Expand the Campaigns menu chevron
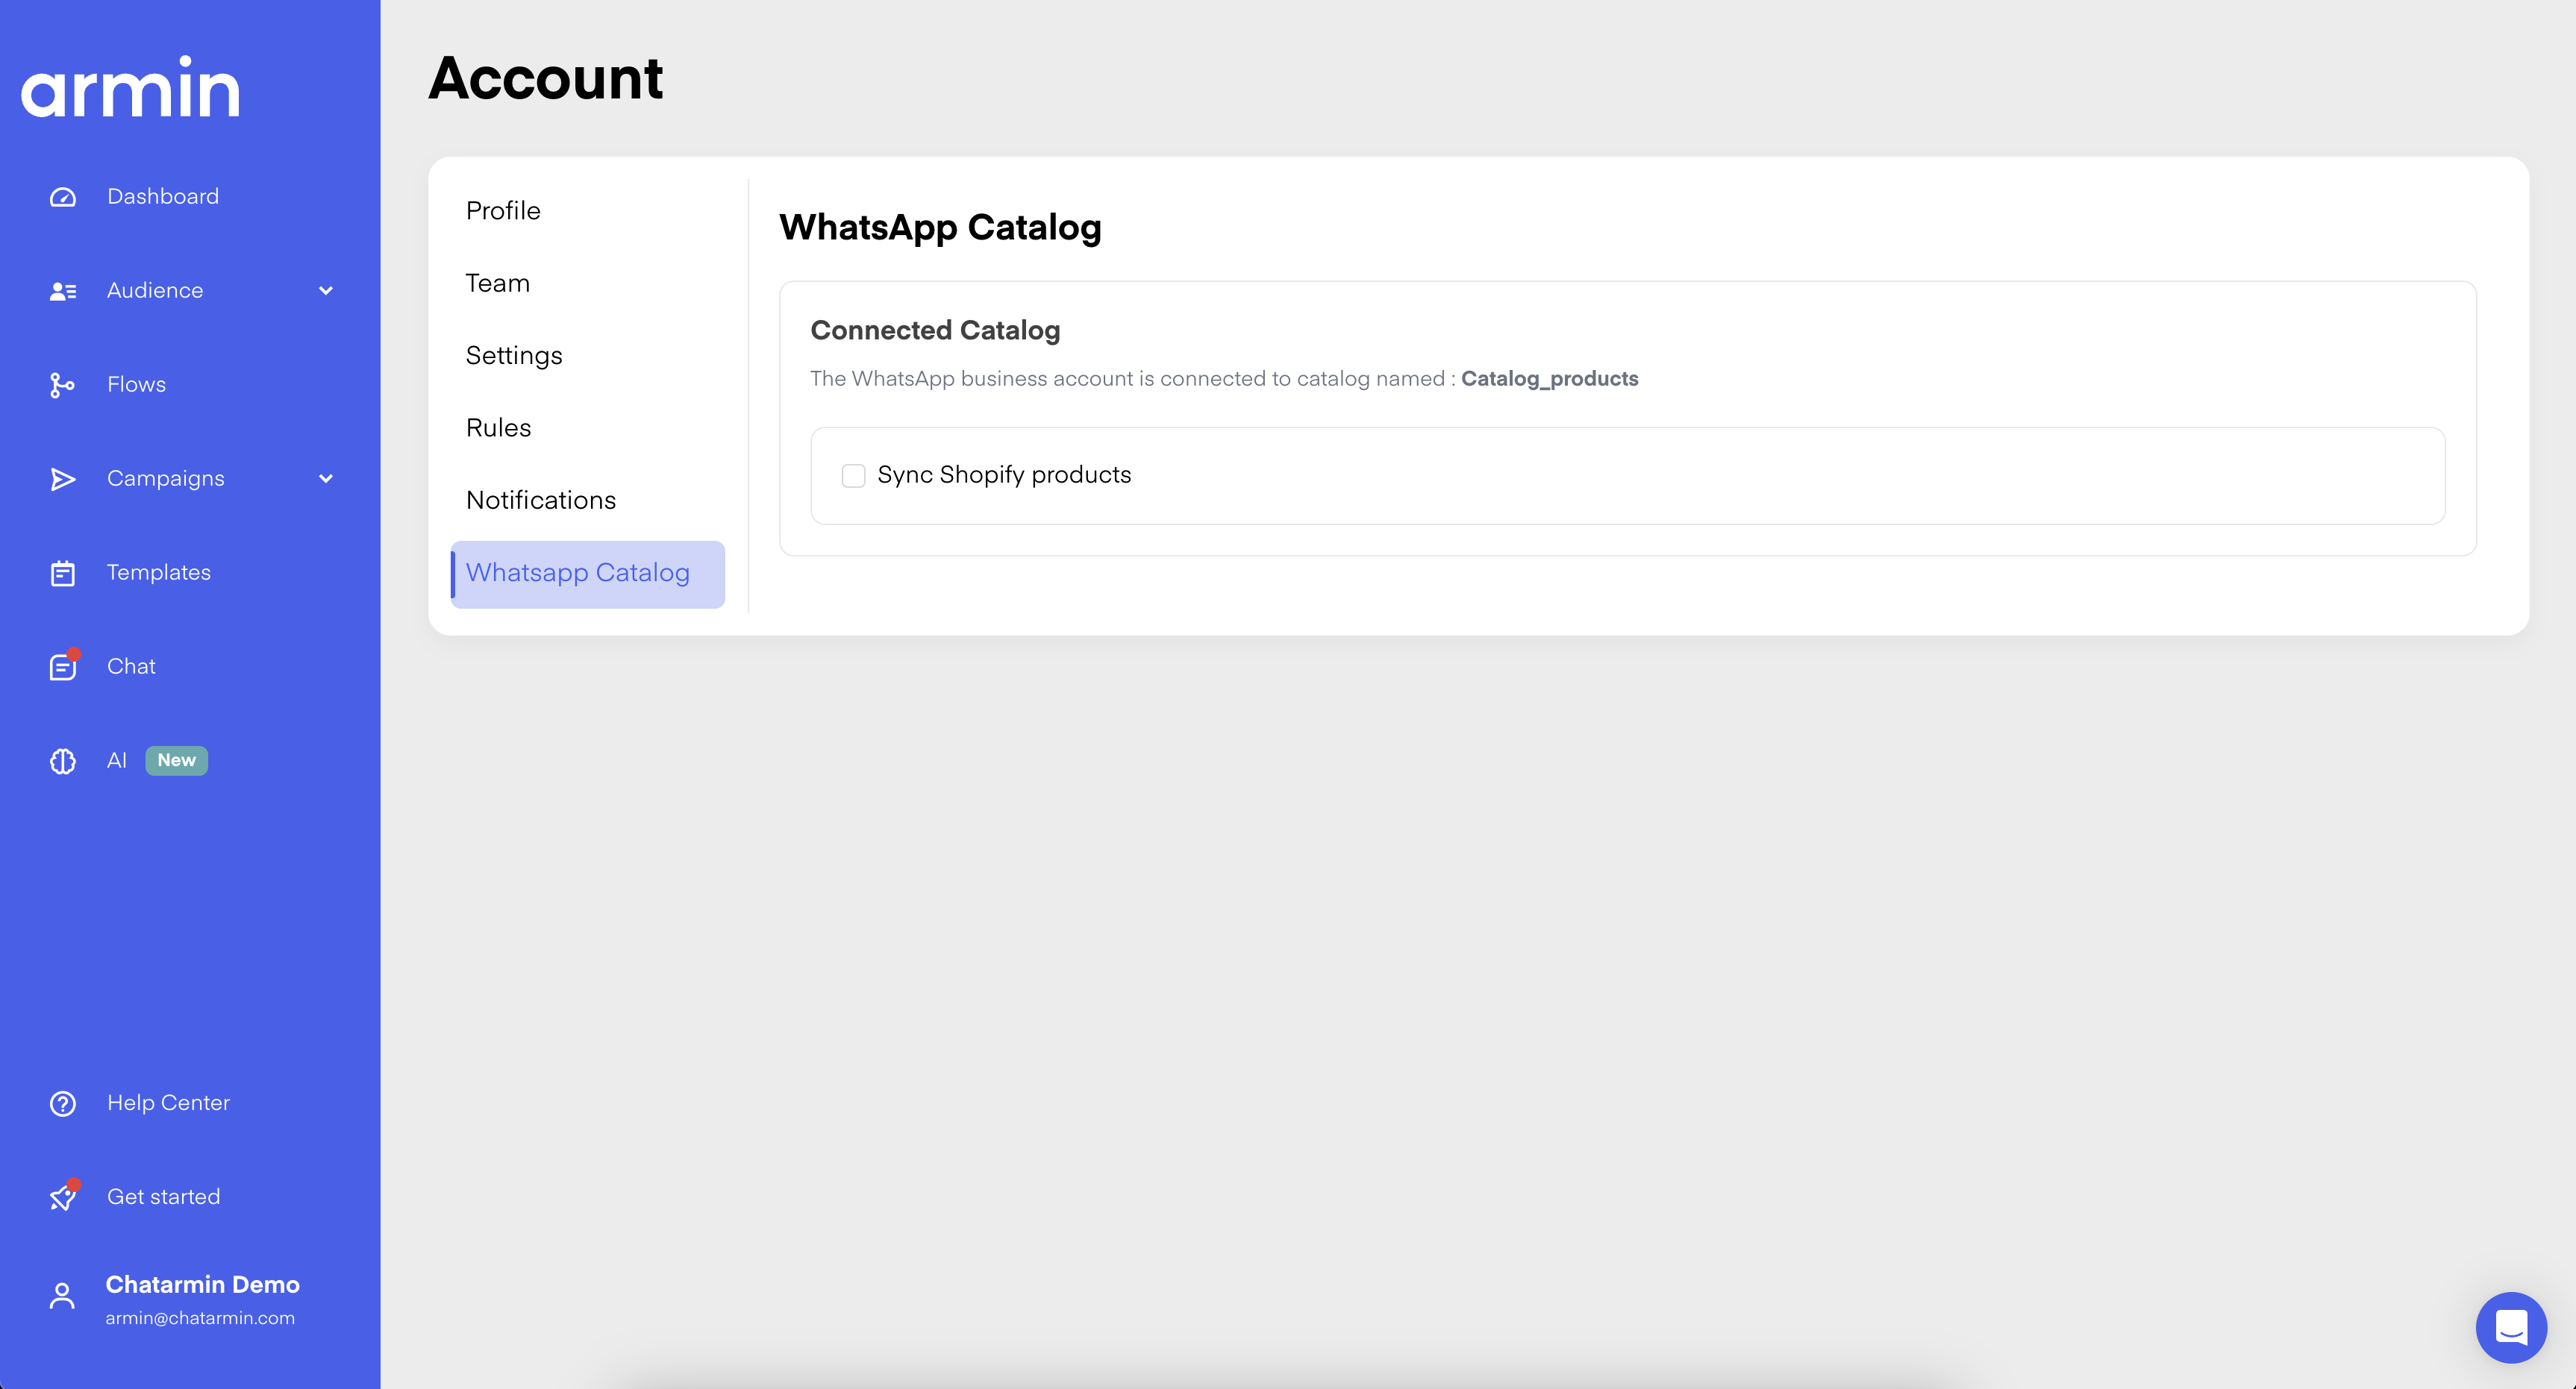2576x1389 pixels. click(x=325, y=479)
